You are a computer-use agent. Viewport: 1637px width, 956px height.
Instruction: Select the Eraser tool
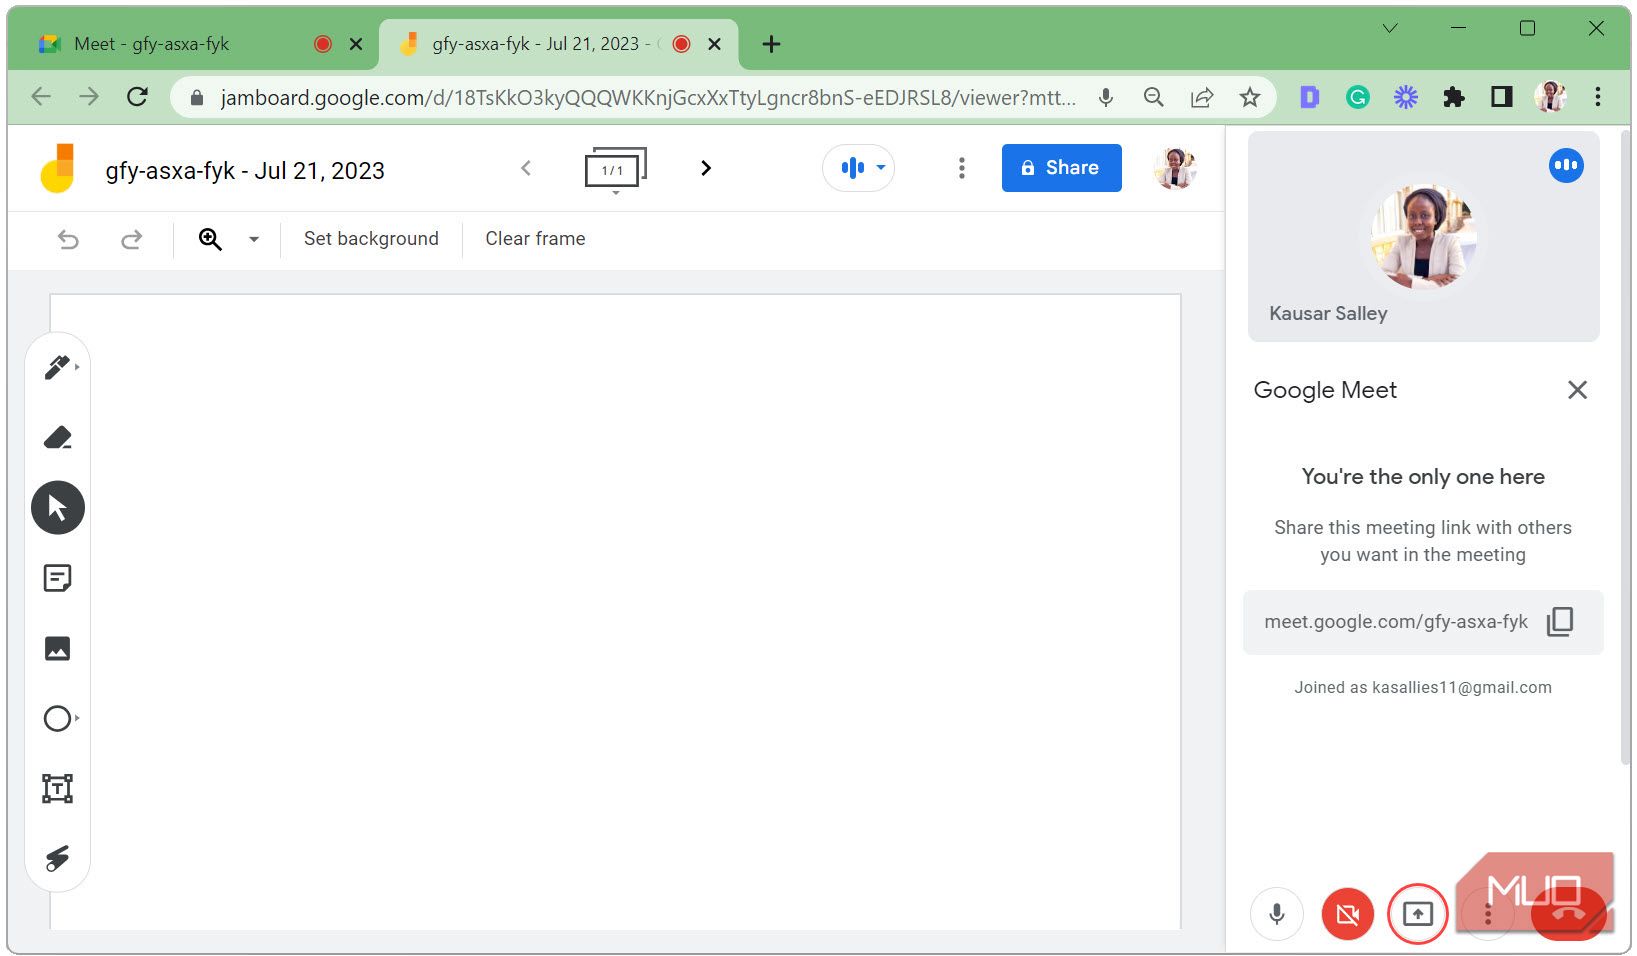coord(57,438)
